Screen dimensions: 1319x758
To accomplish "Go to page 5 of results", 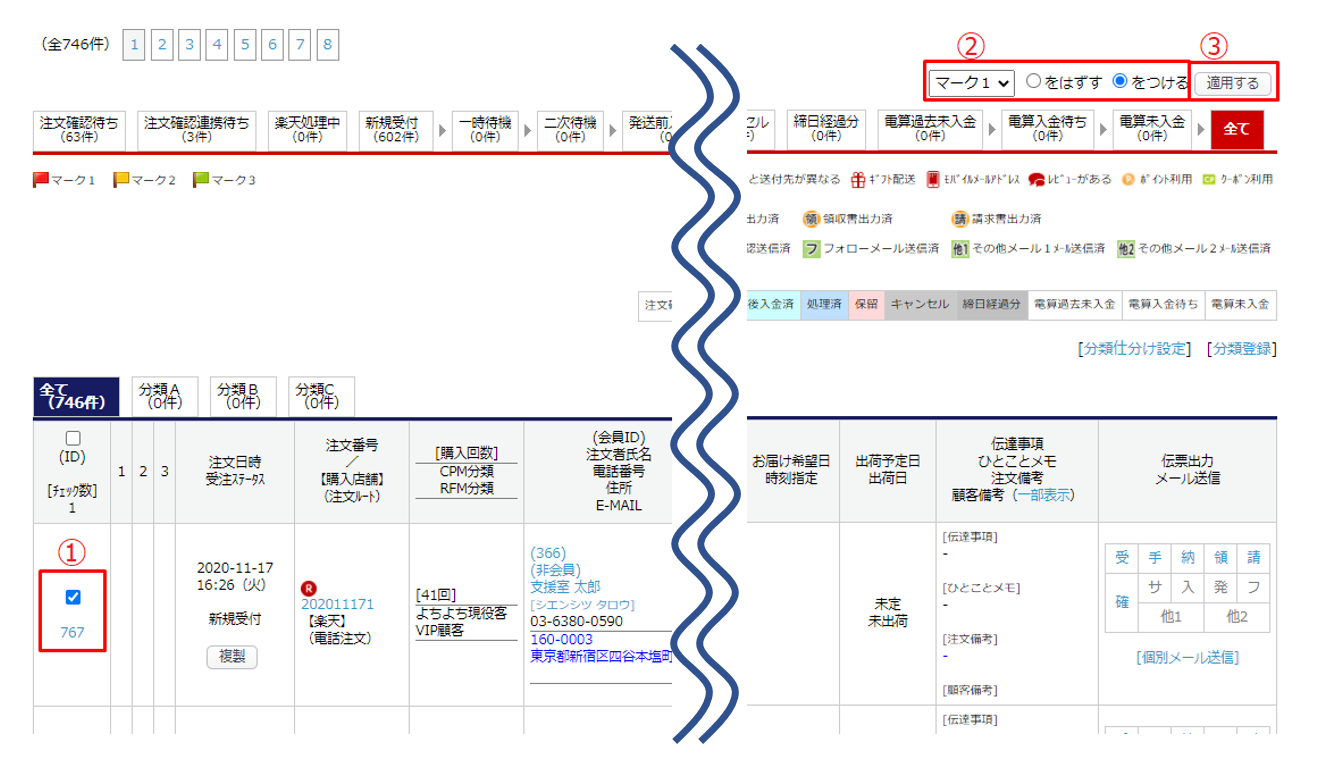I will point(245,44).
